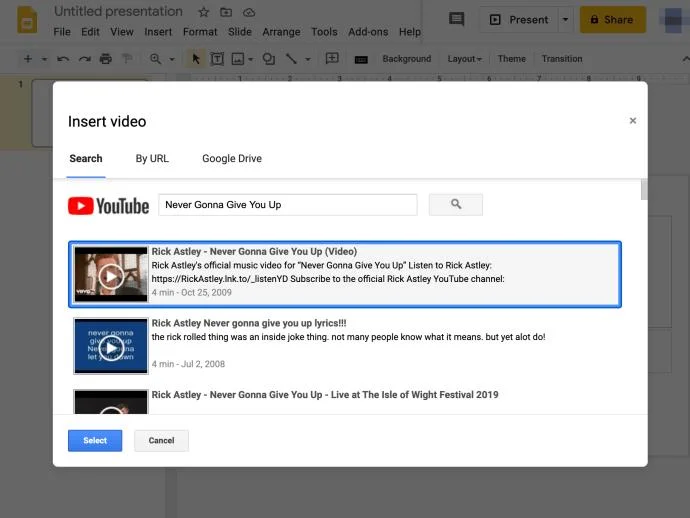Open the Add-ons menu
This screenshot has height=518, width=690.
tap(368, 32)
